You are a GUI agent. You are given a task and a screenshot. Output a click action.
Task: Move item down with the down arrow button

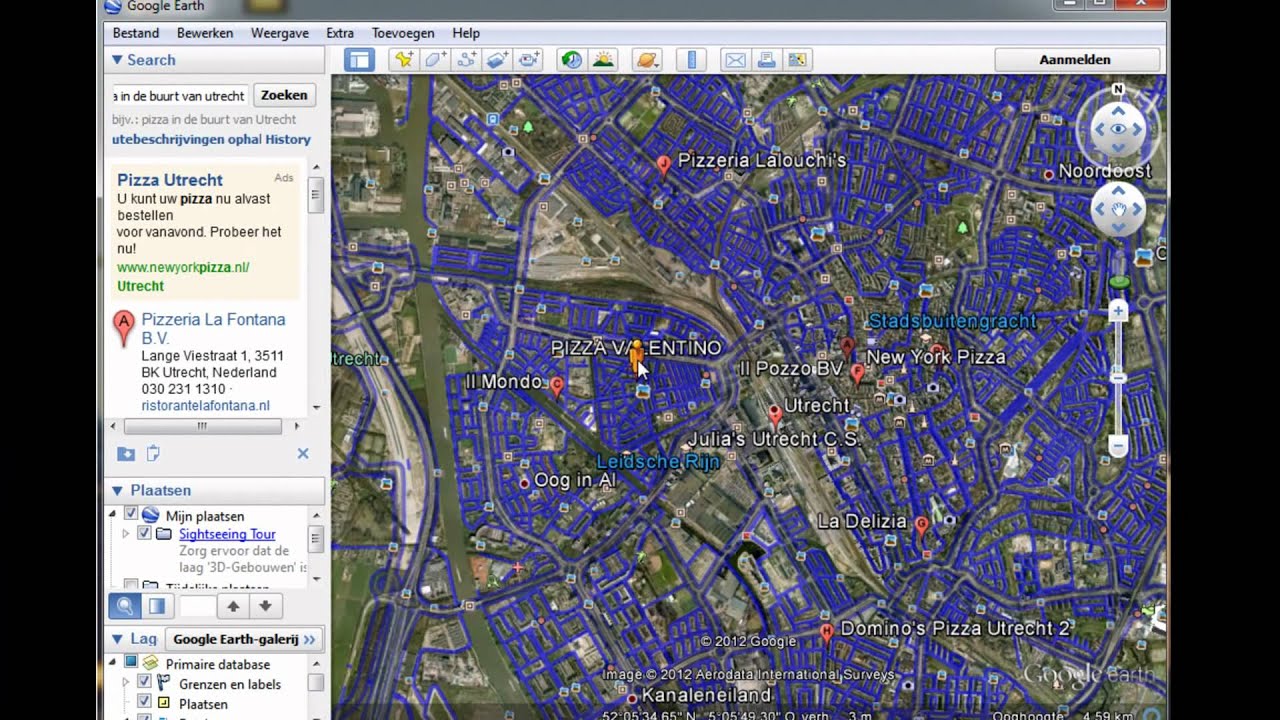(x=265, y=606)
